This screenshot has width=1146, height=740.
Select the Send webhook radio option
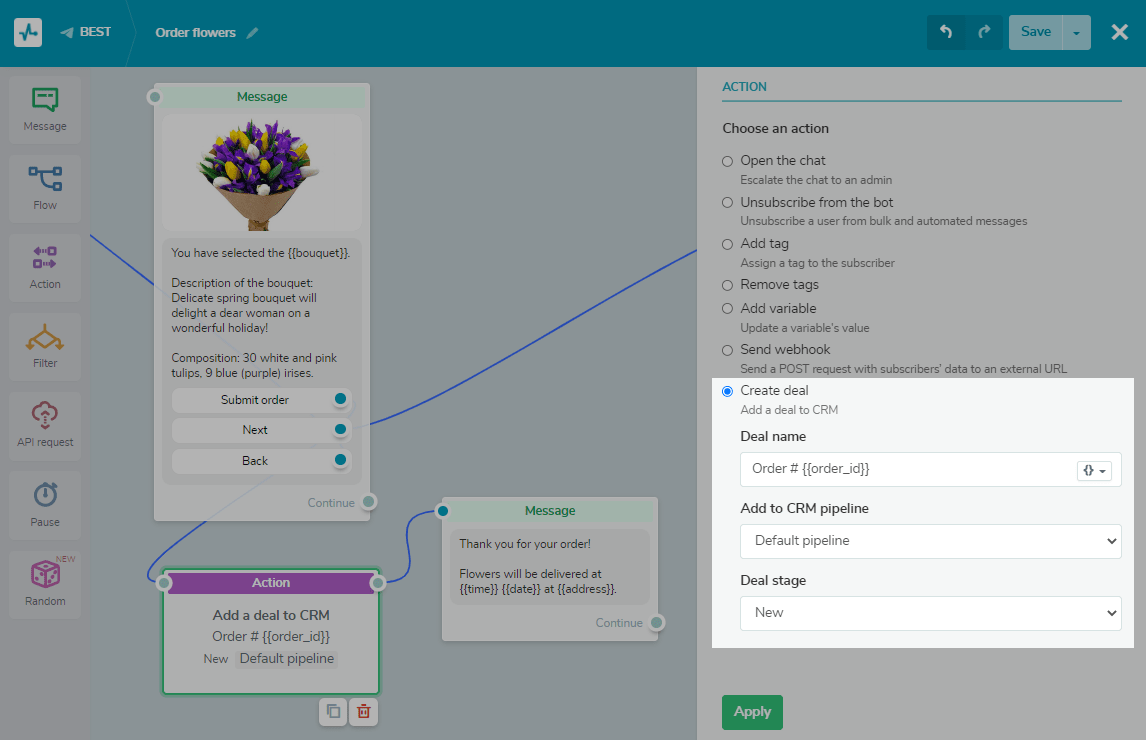728,350
